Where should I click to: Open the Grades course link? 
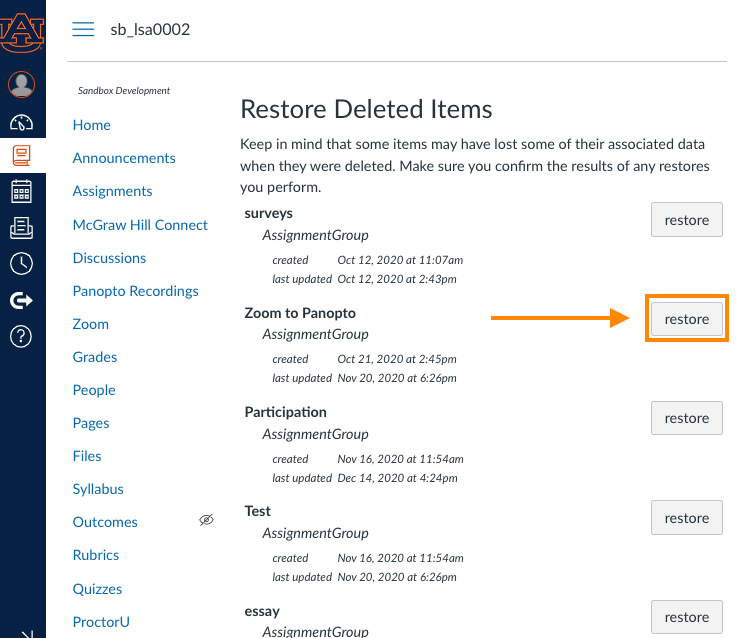(95, 357)
